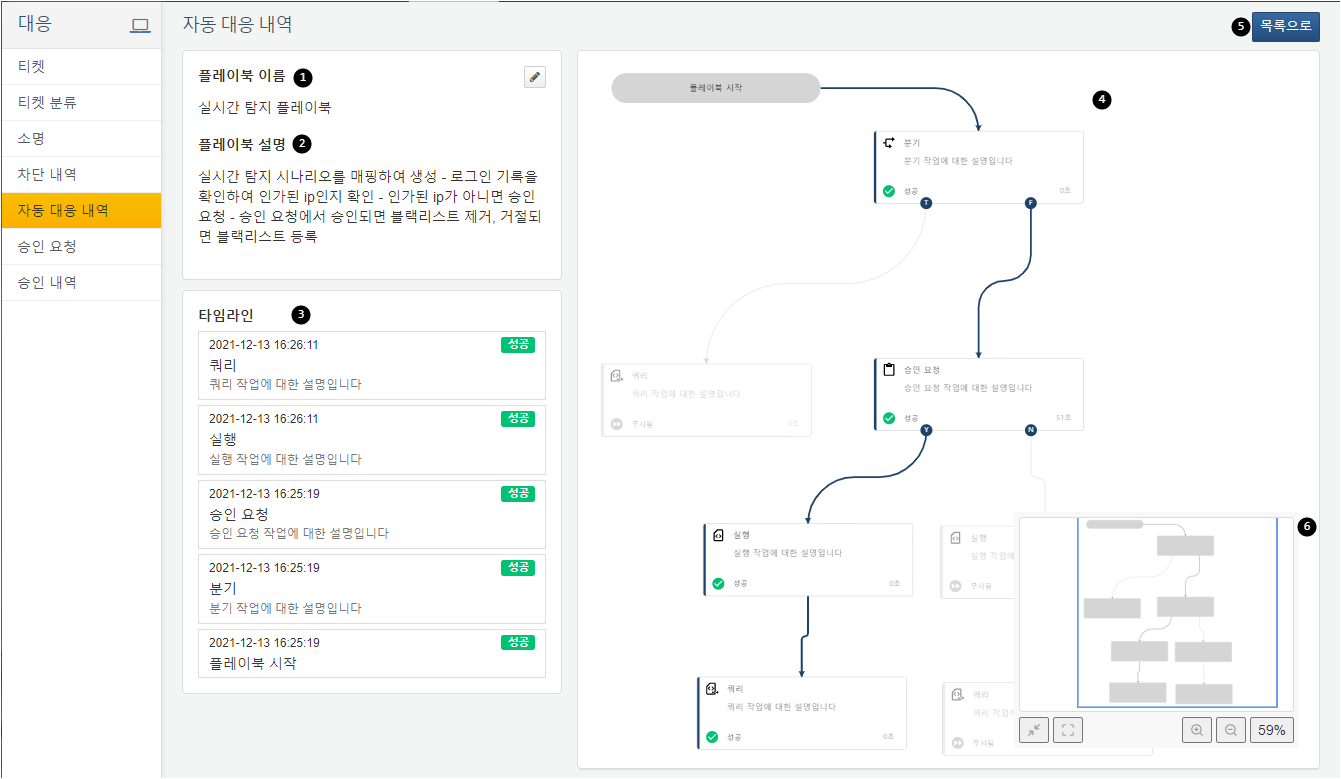The width and height of the screenshot is (1341, 779).
Task: Click the green success check in 분기 node
Action: point(889,190)
